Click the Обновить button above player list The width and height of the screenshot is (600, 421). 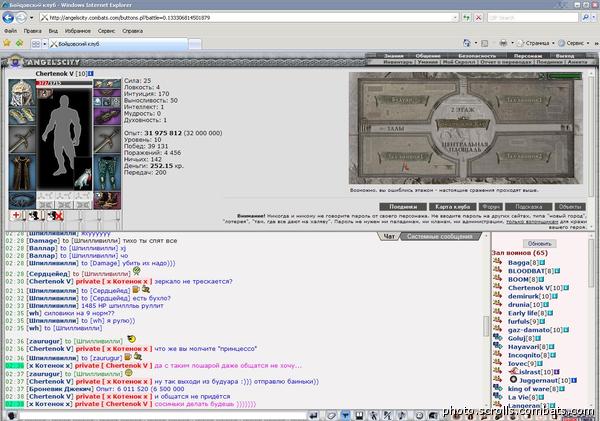click(540, 244)
